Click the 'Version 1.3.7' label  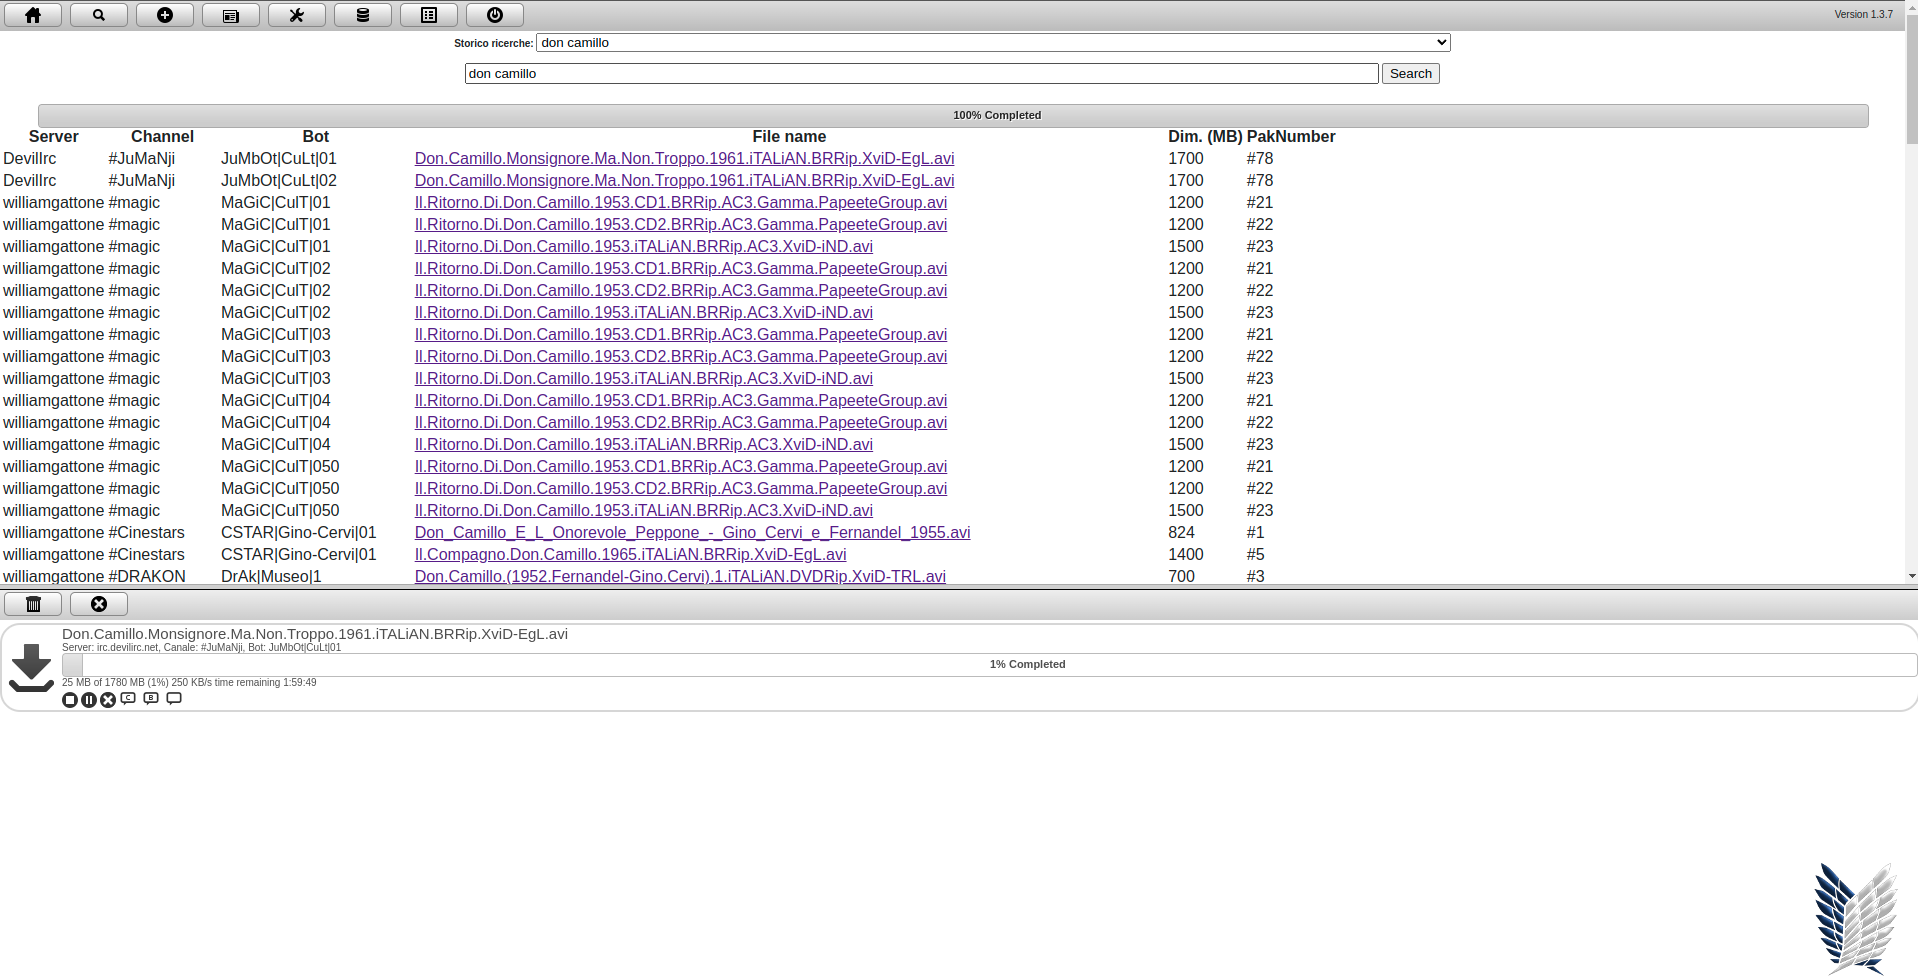[1863, 15]
